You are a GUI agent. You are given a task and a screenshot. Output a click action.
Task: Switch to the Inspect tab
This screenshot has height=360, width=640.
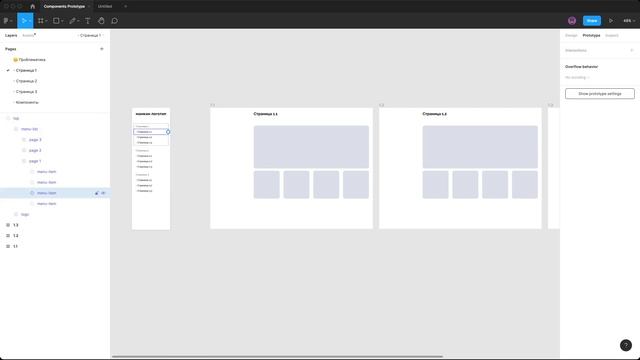(611, 36)
